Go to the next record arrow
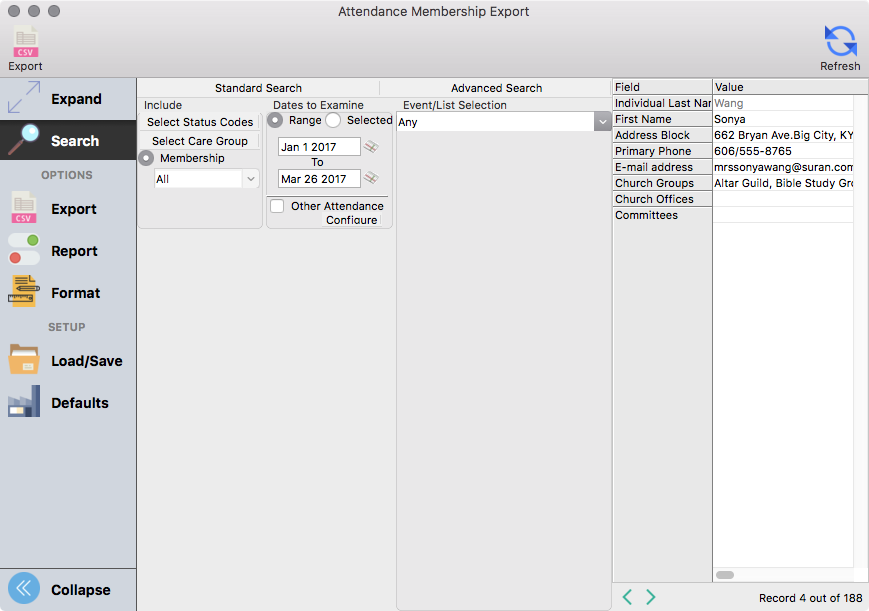Screen dimensions: 869x611 point(651,597)
